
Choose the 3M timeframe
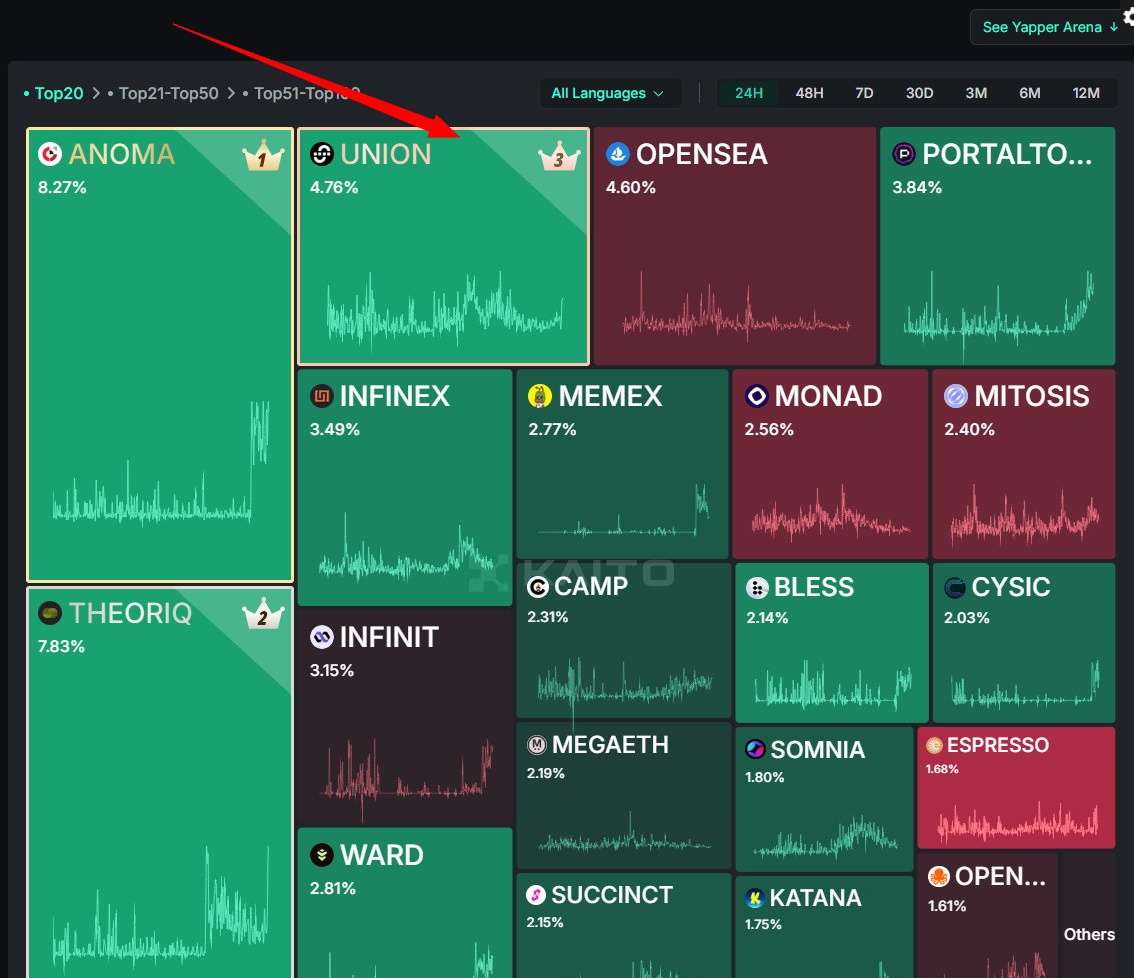point(976,93)
